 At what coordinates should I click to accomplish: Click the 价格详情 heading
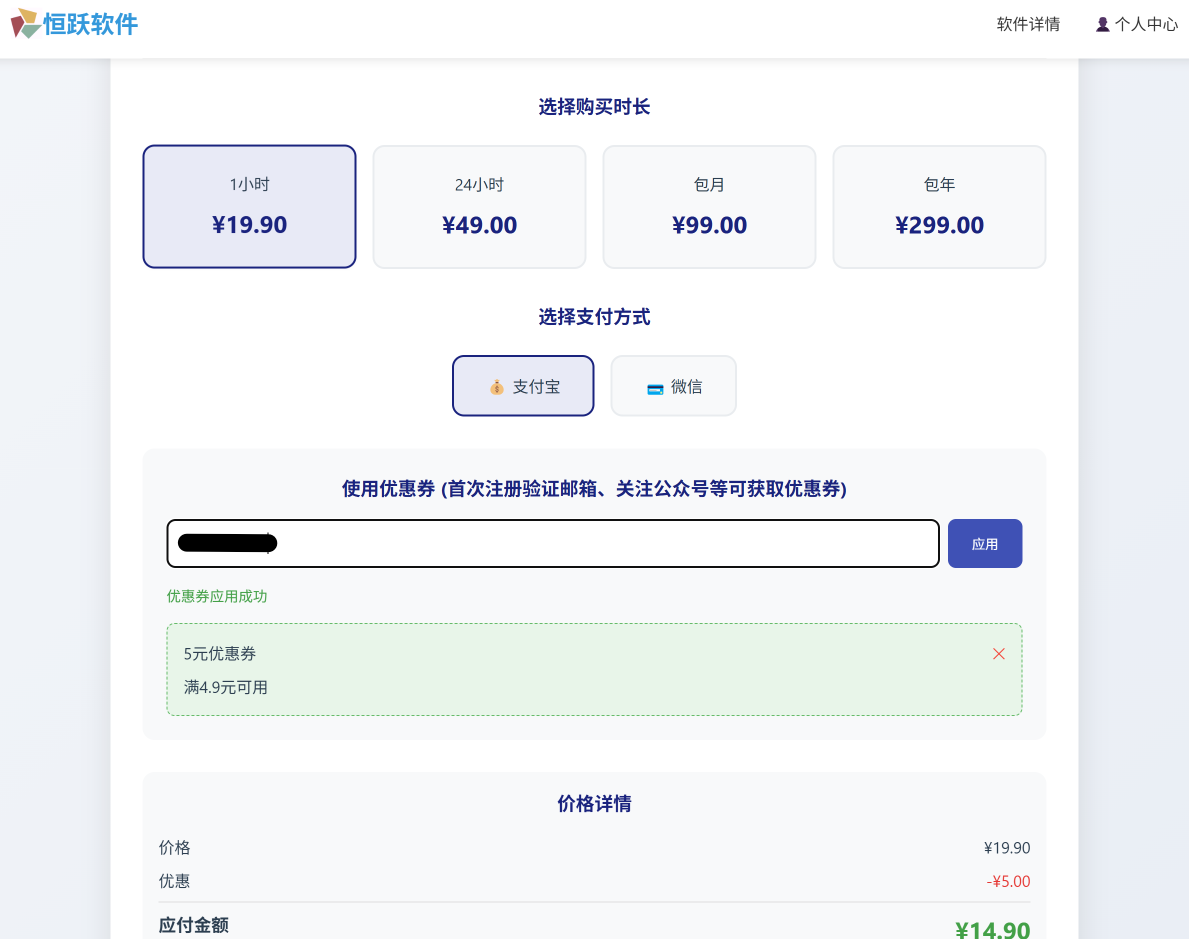pyautogui.click(x=594, y=803)
